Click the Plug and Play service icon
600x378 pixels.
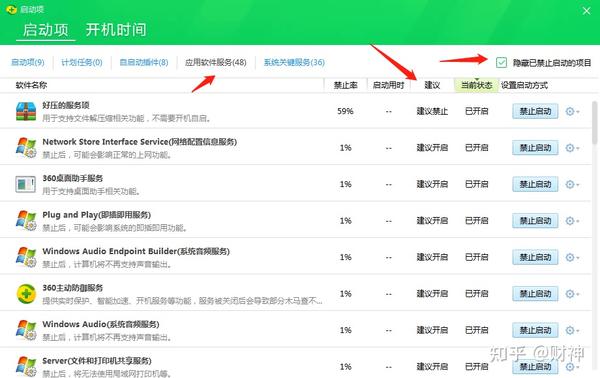point(26,221)
